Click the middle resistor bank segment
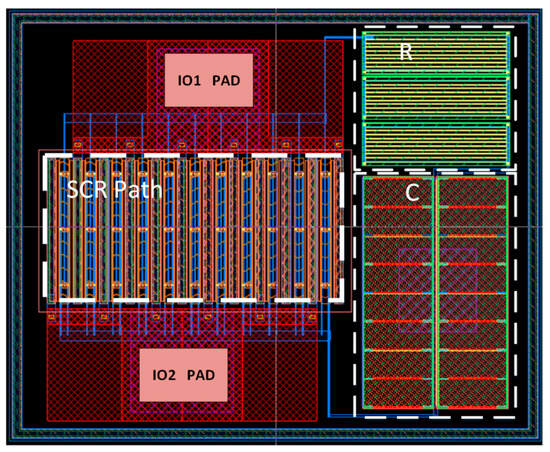Image resolution: width=550 pixels, height=452 pixels. [436, 99]
